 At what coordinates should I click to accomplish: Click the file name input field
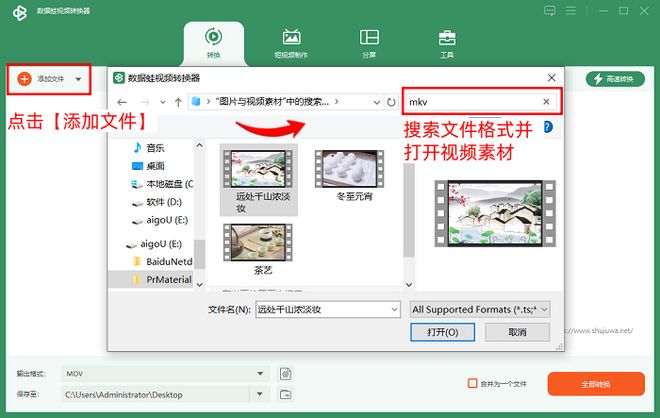[323, 310]
